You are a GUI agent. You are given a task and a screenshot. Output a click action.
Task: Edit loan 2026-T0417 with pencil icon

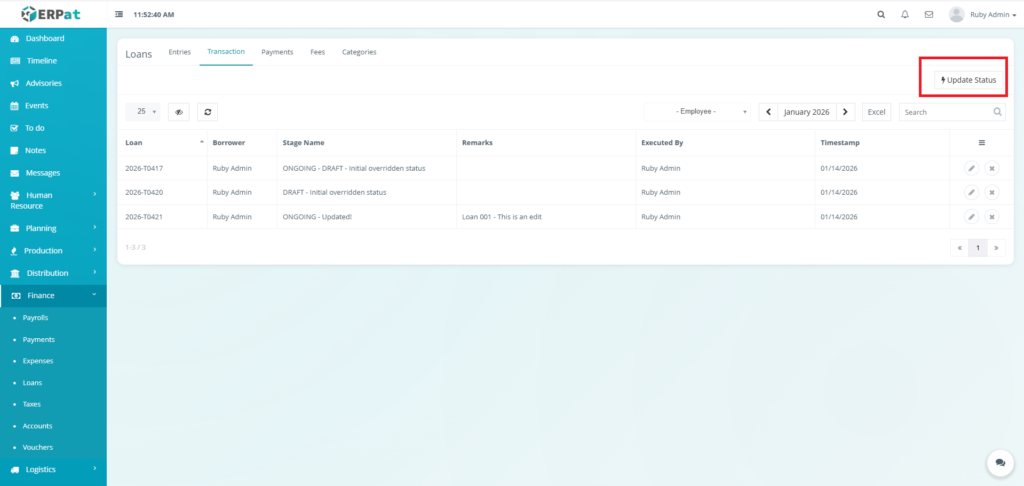click(x=971, y=168)
